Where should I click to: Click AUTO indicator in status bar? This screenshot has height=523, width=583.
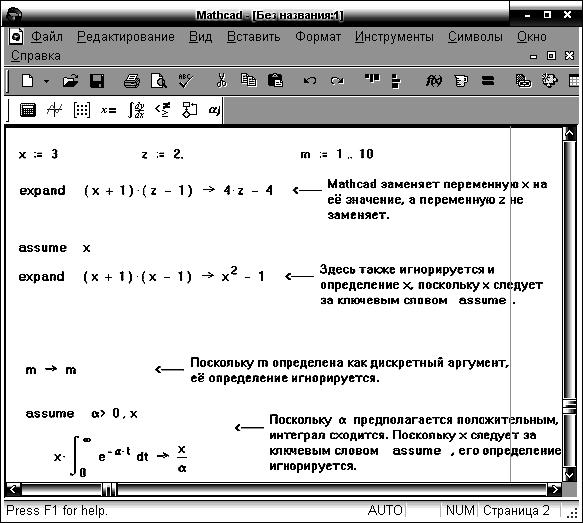point(385,510)
